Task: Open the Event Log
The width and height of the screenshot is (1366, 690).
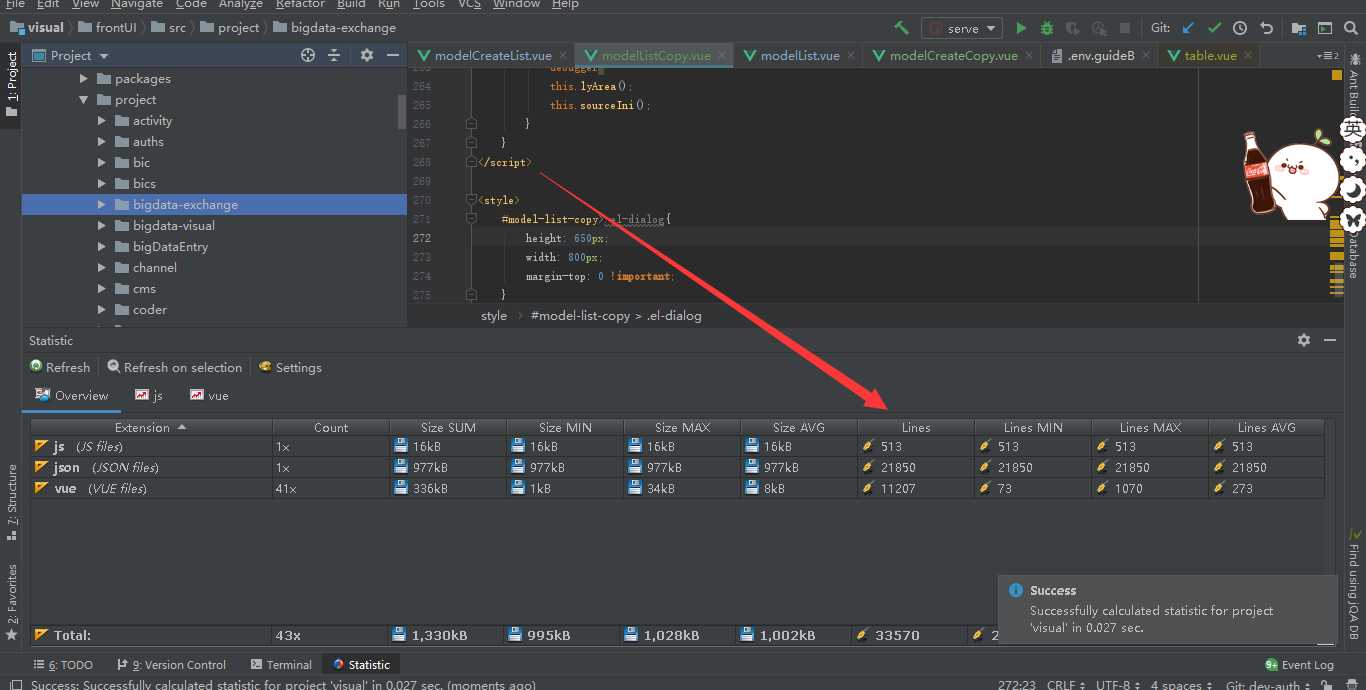Action: pos(1299,664)
